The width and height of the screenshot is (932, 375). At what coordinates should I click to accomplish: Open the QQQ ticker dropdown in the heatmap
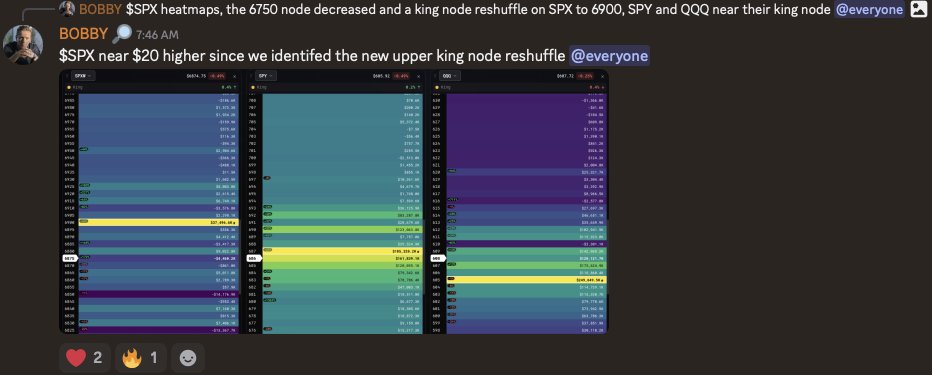450,76
